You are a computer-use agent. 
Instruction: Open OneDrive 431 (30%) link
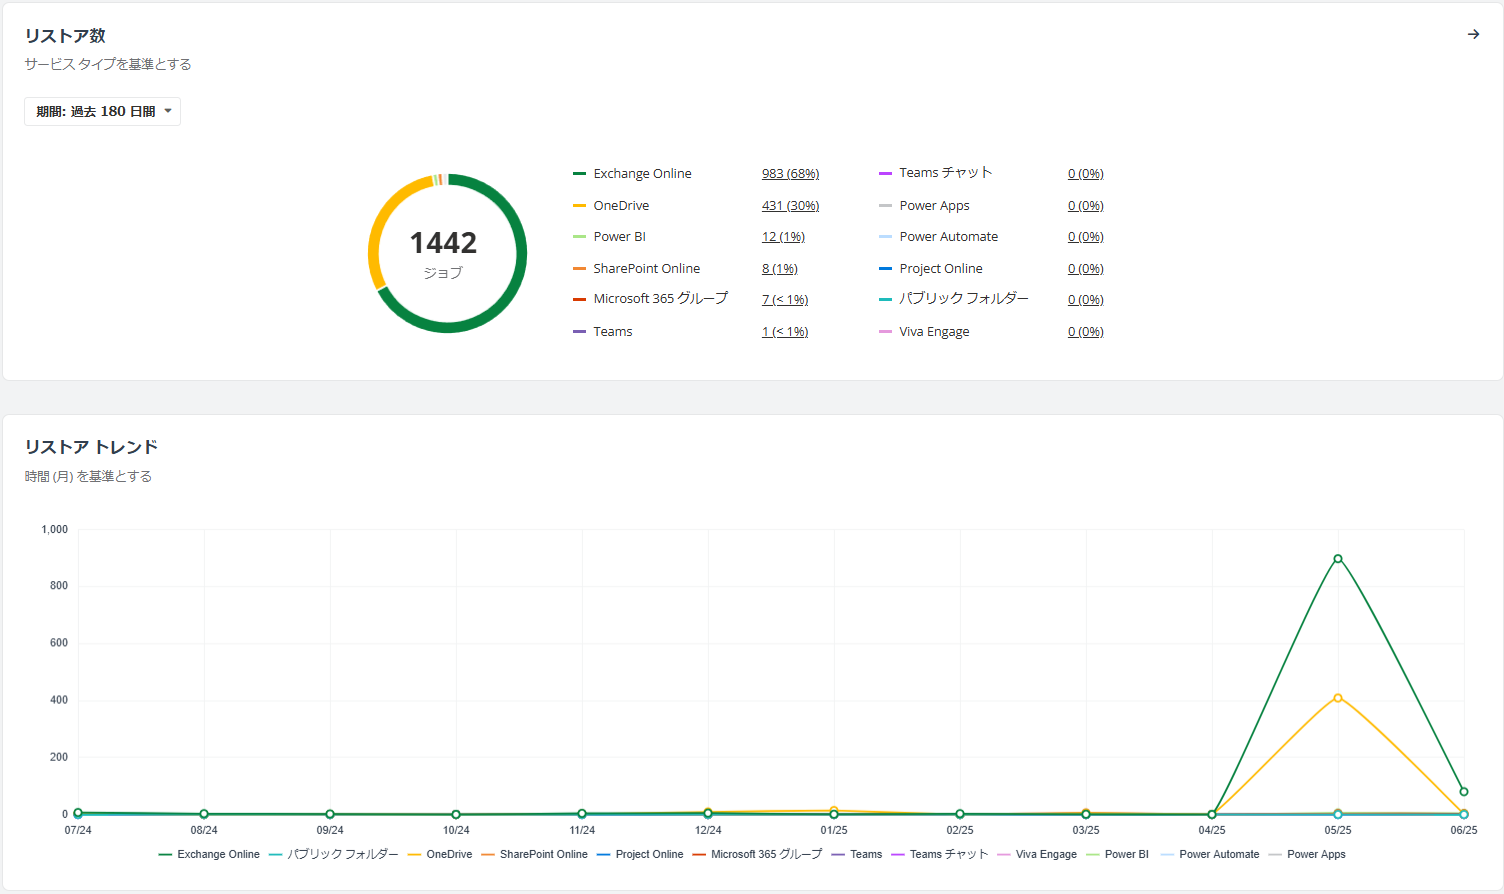point(790,205)
